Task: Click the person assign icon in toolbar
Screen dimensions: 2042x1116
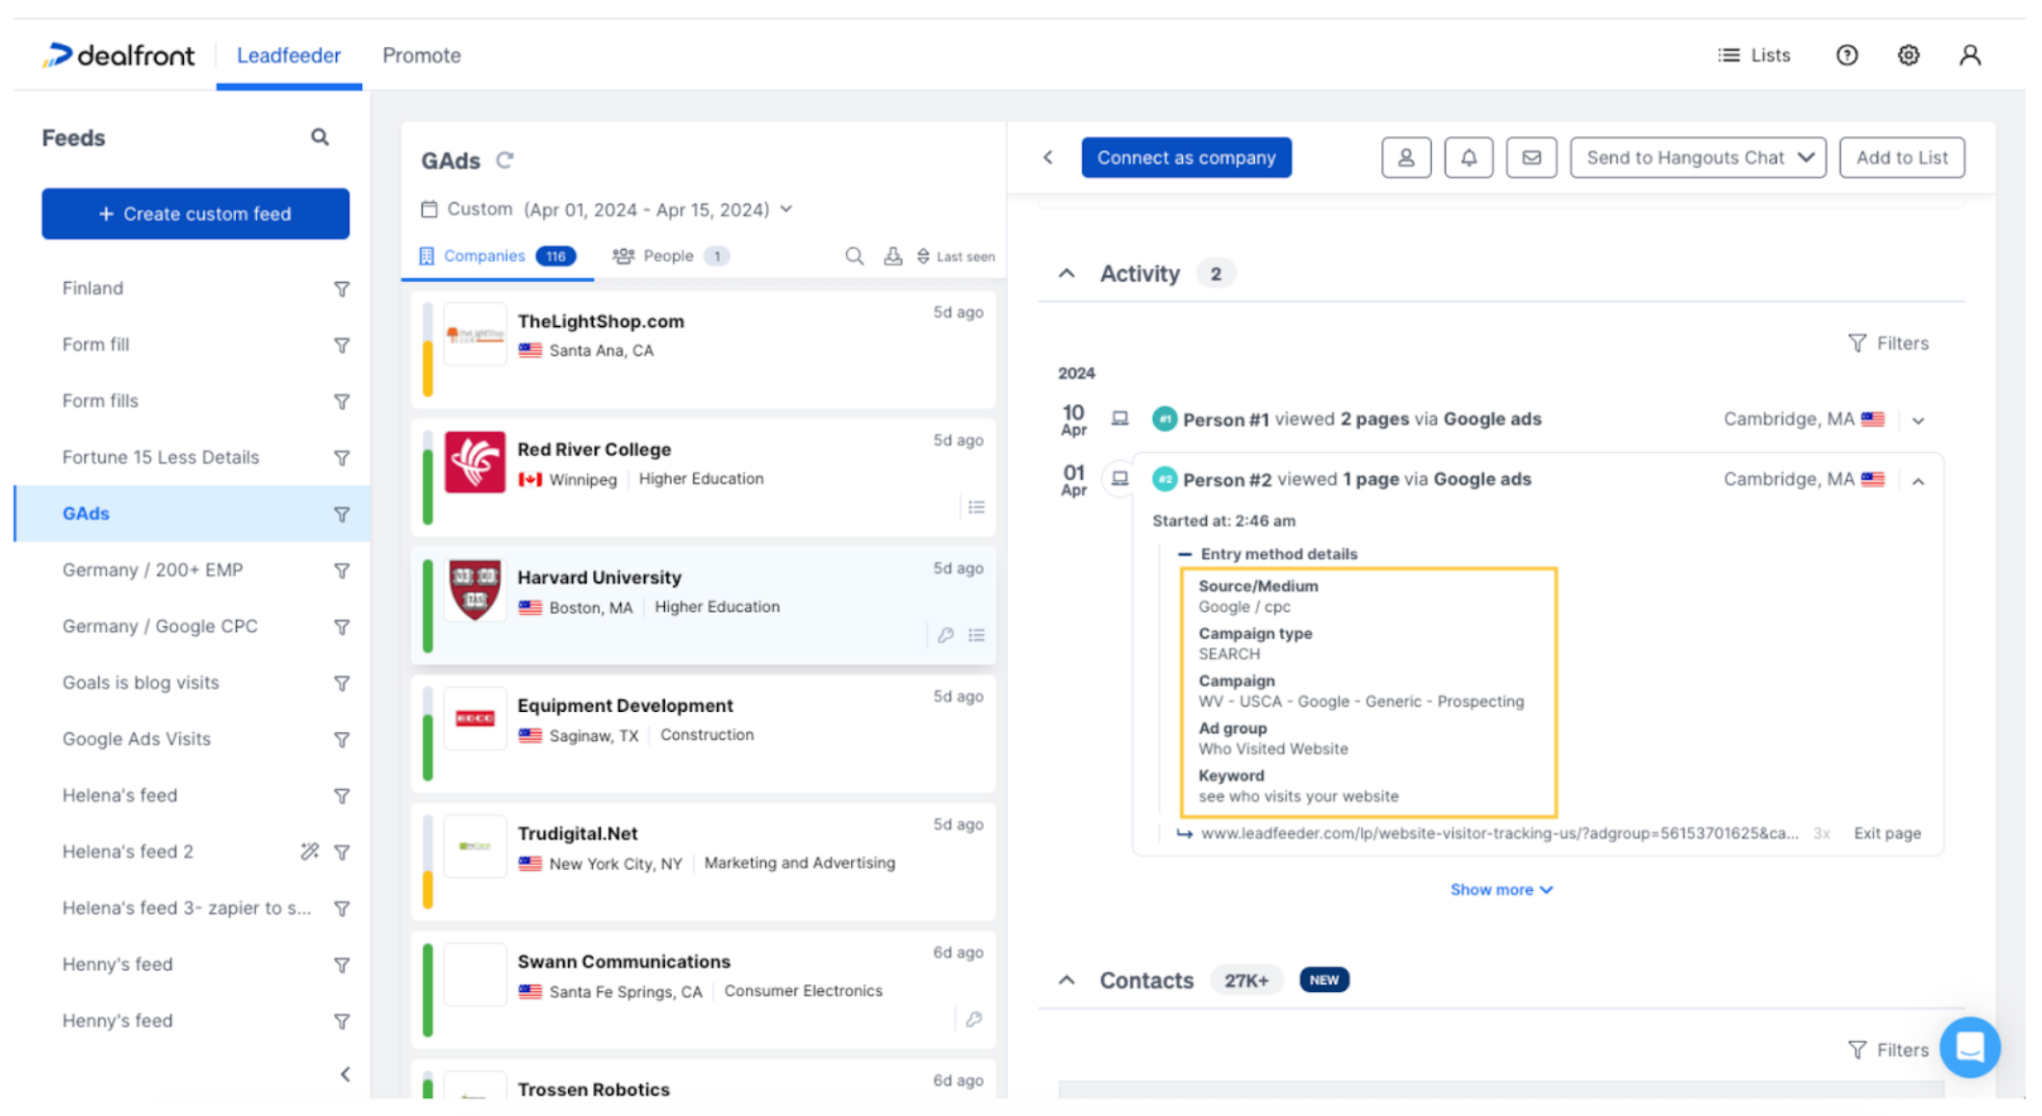Action: tap(1406, 157)
